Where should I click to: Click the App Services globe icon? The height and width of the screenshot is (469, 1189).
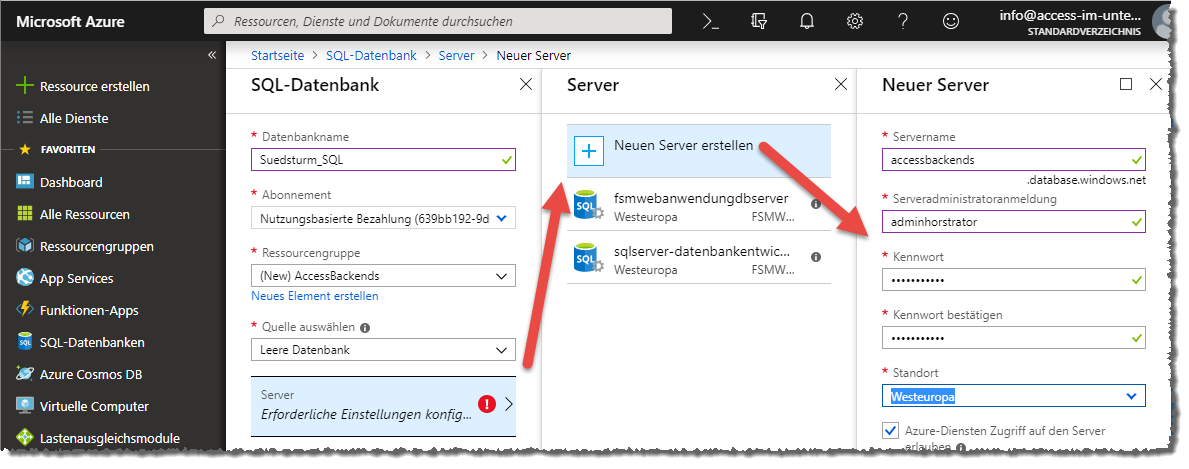tap(25, 278)
